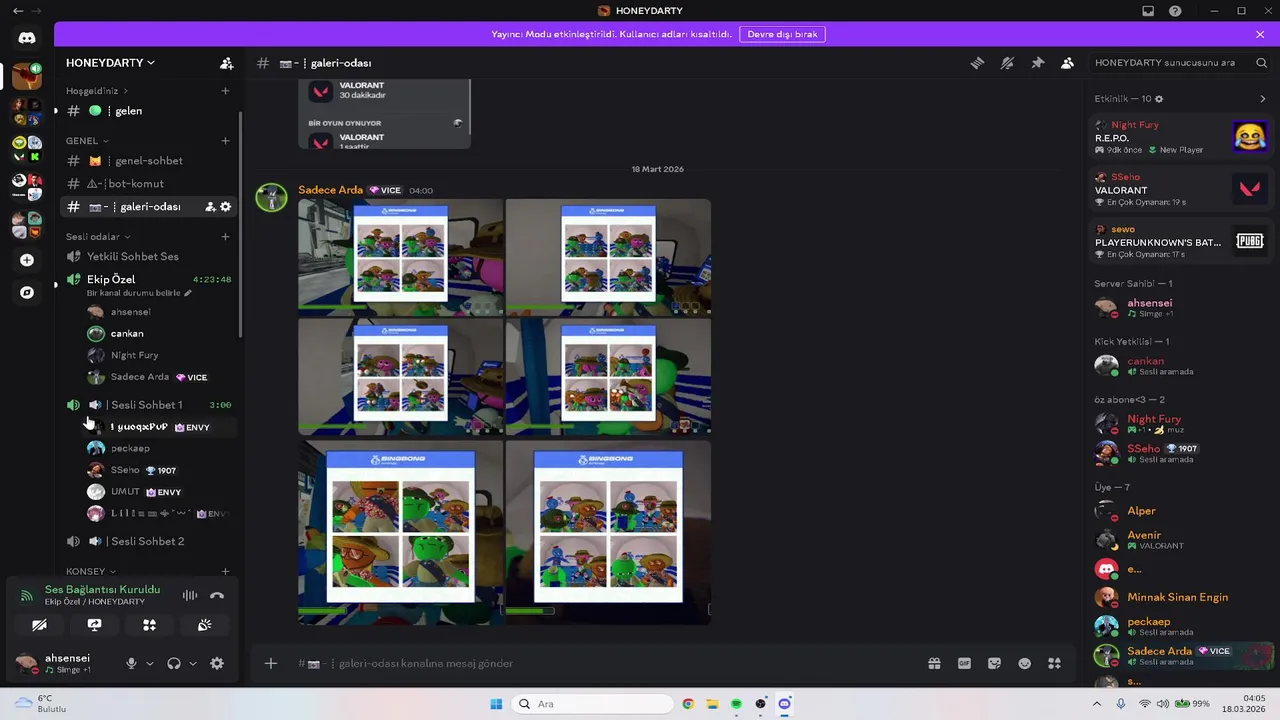Open the soundboard icon in voice panel

coord(204,625)
